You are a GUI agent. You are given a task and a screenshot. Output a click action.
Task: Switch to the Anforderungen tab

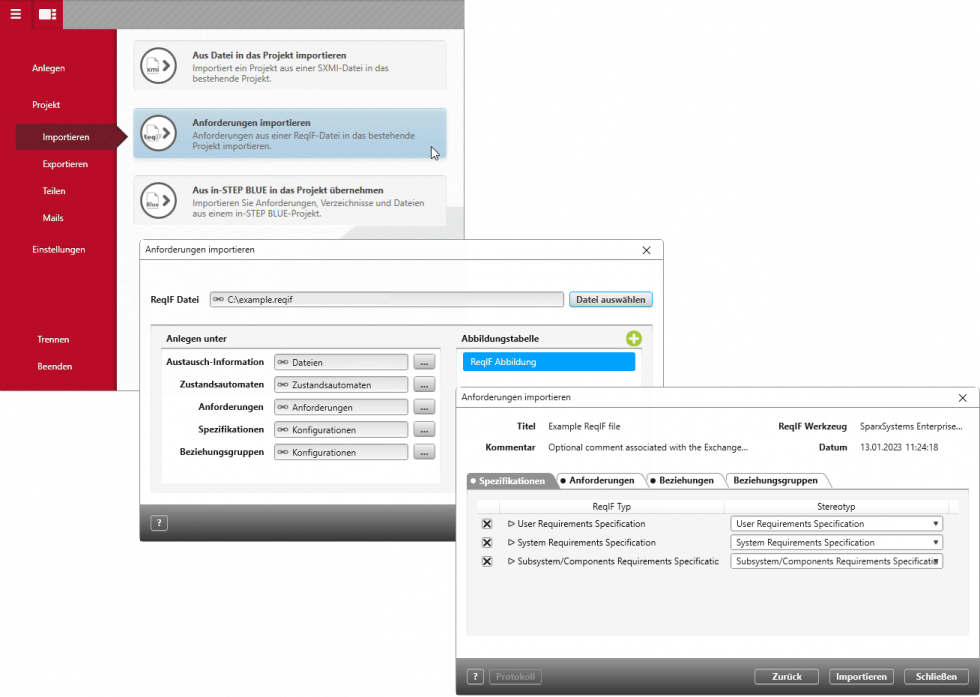600,480
